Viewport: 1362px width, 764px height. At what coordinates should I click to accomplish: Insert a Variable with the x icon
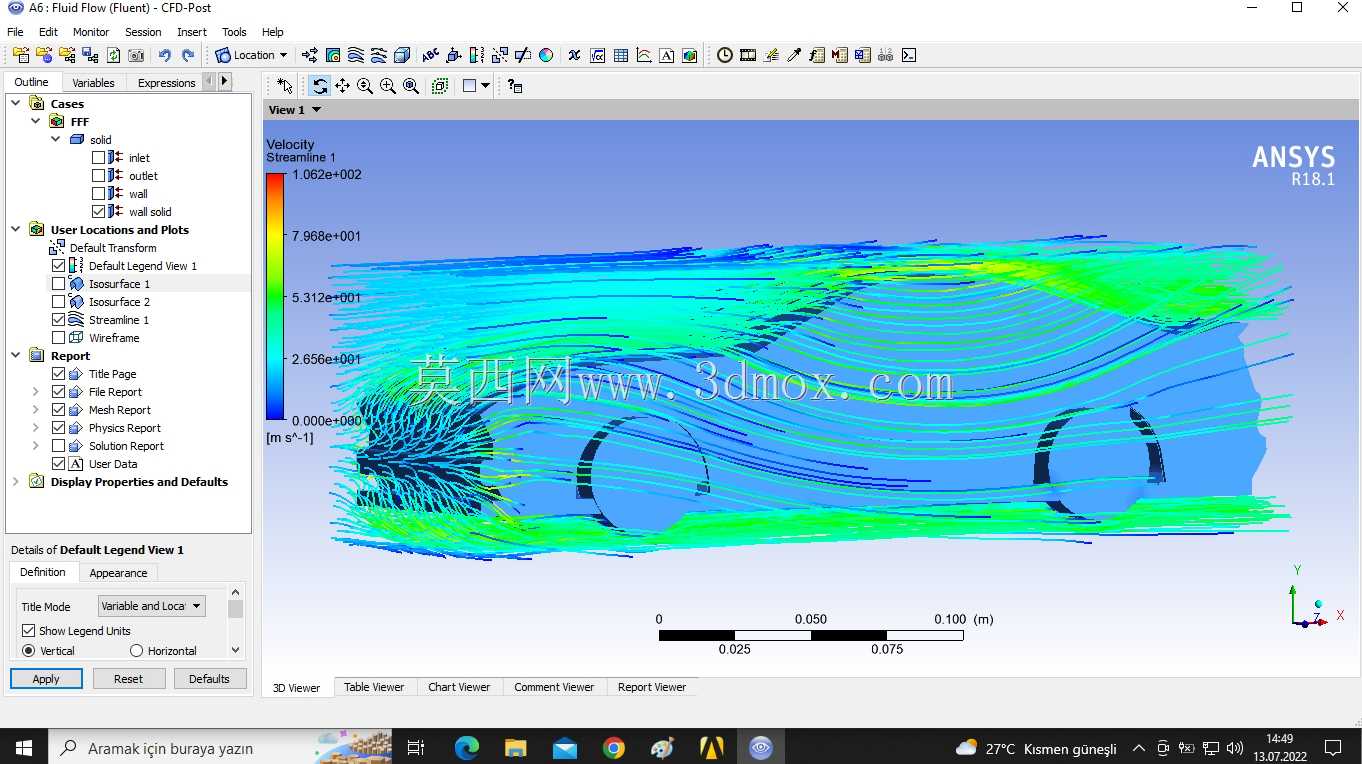[574, 55]
